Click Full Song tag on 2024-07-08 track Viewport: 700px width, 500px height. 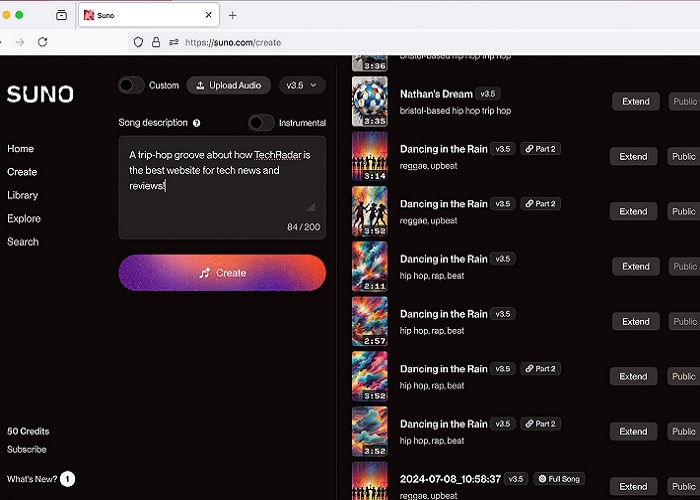pyautogui.click(x=559, y=479)
